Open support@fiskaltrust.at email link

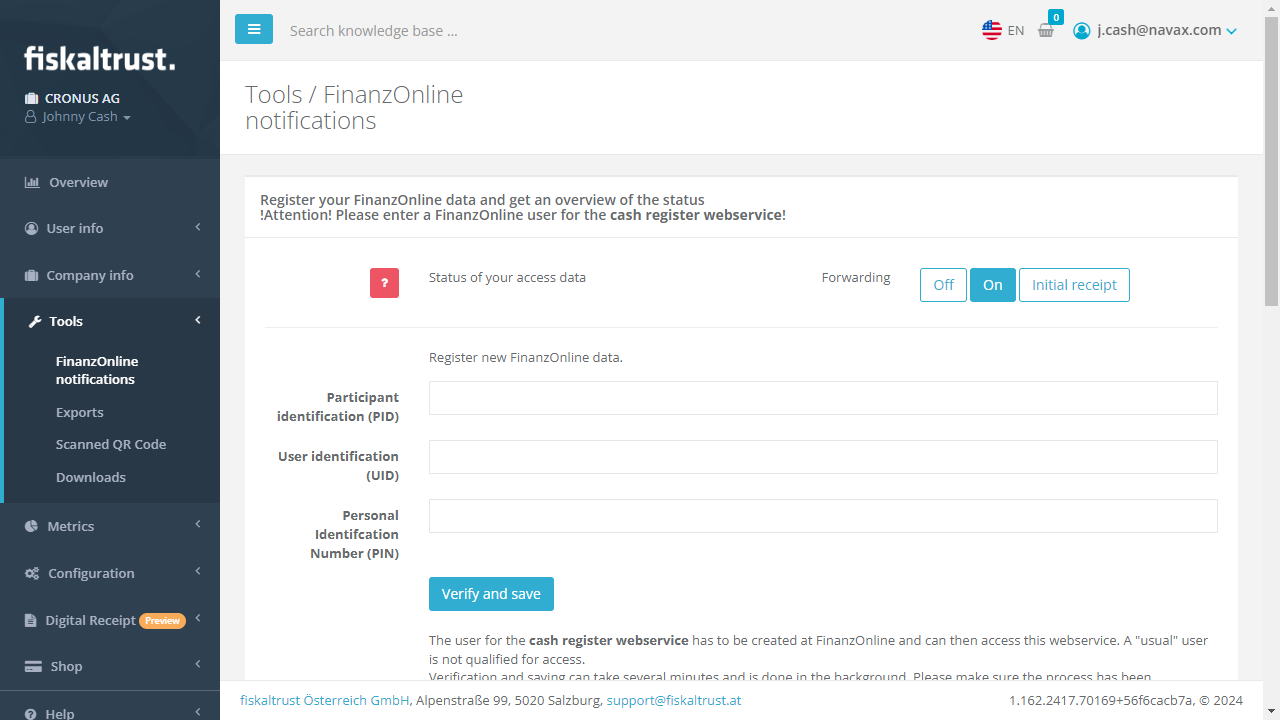point(674,700)
